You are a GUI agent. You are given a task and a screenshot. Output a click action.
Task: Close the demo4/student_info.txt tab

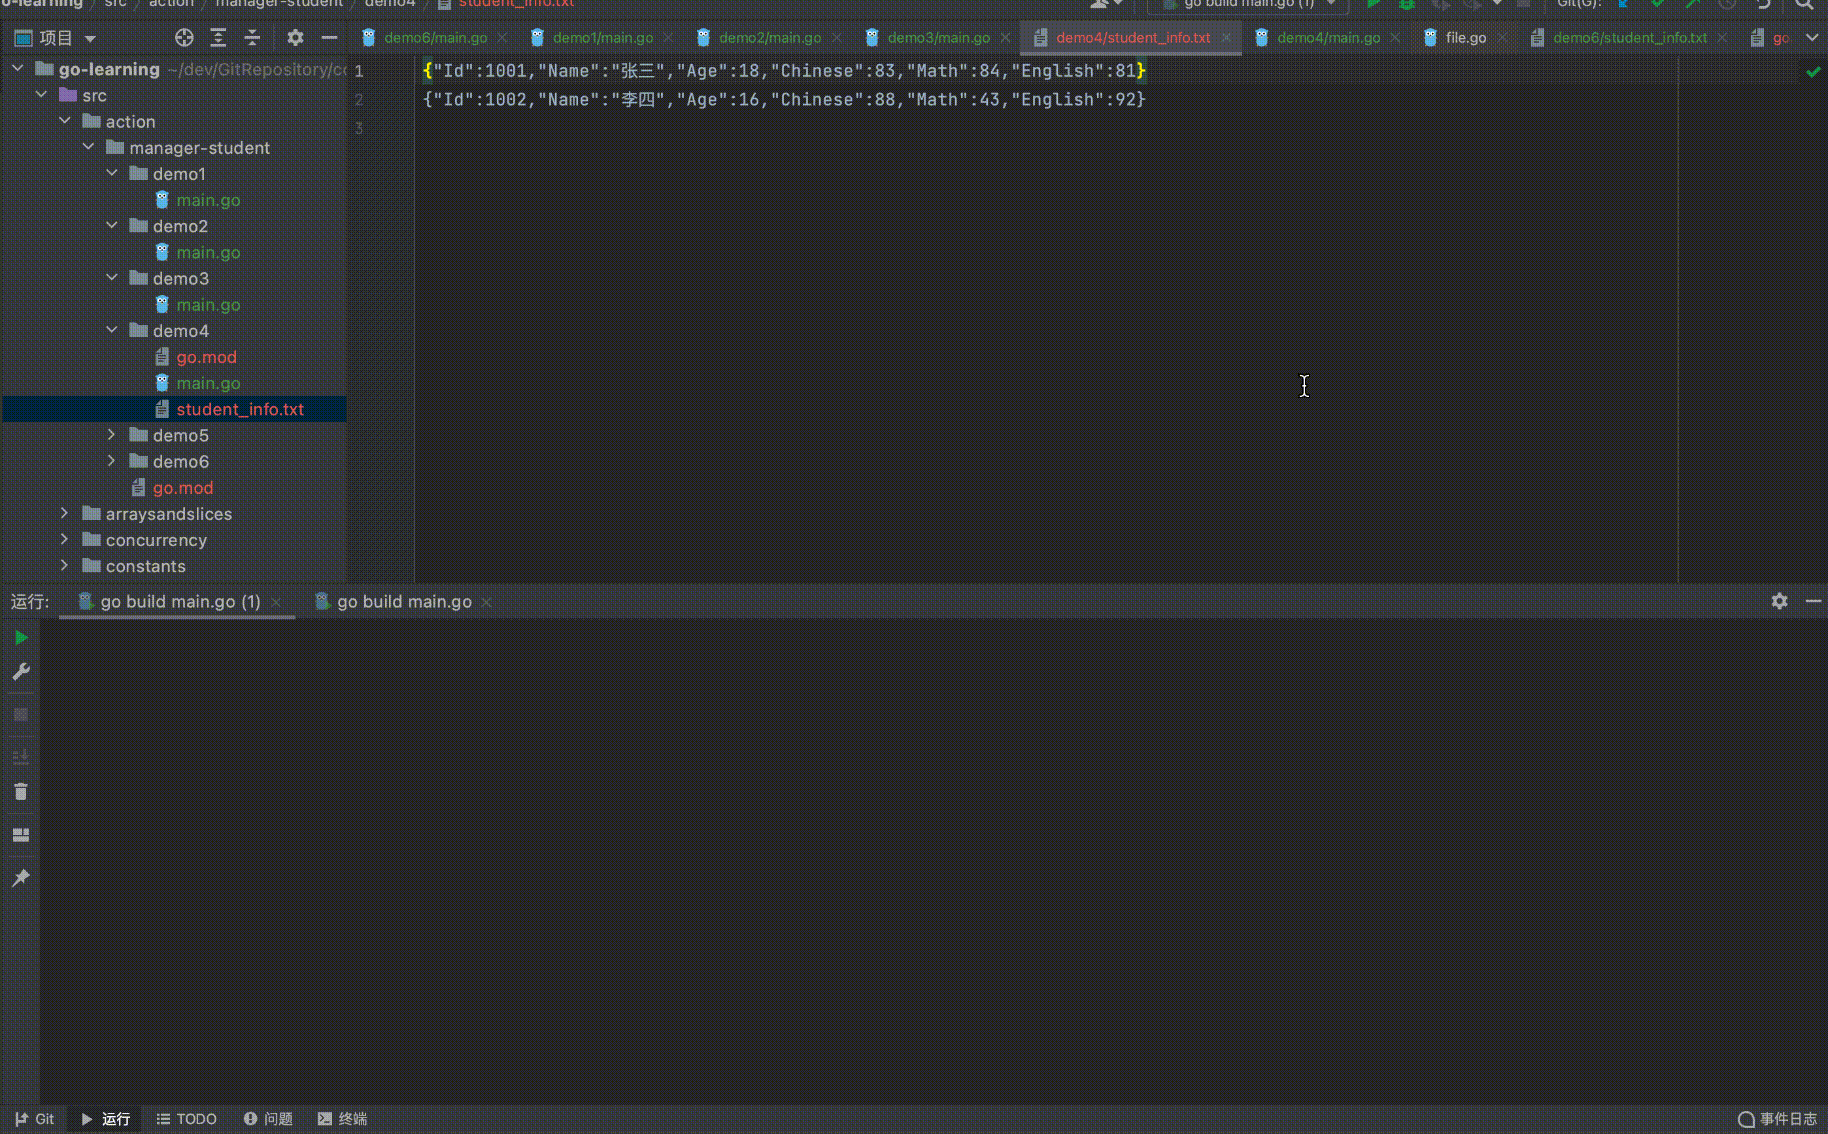(1226, 38)
